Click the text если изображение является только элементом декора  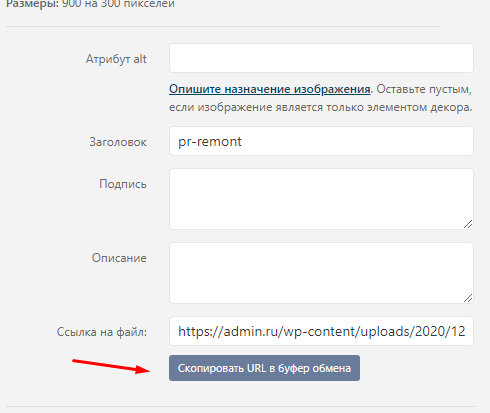point(321,107)
